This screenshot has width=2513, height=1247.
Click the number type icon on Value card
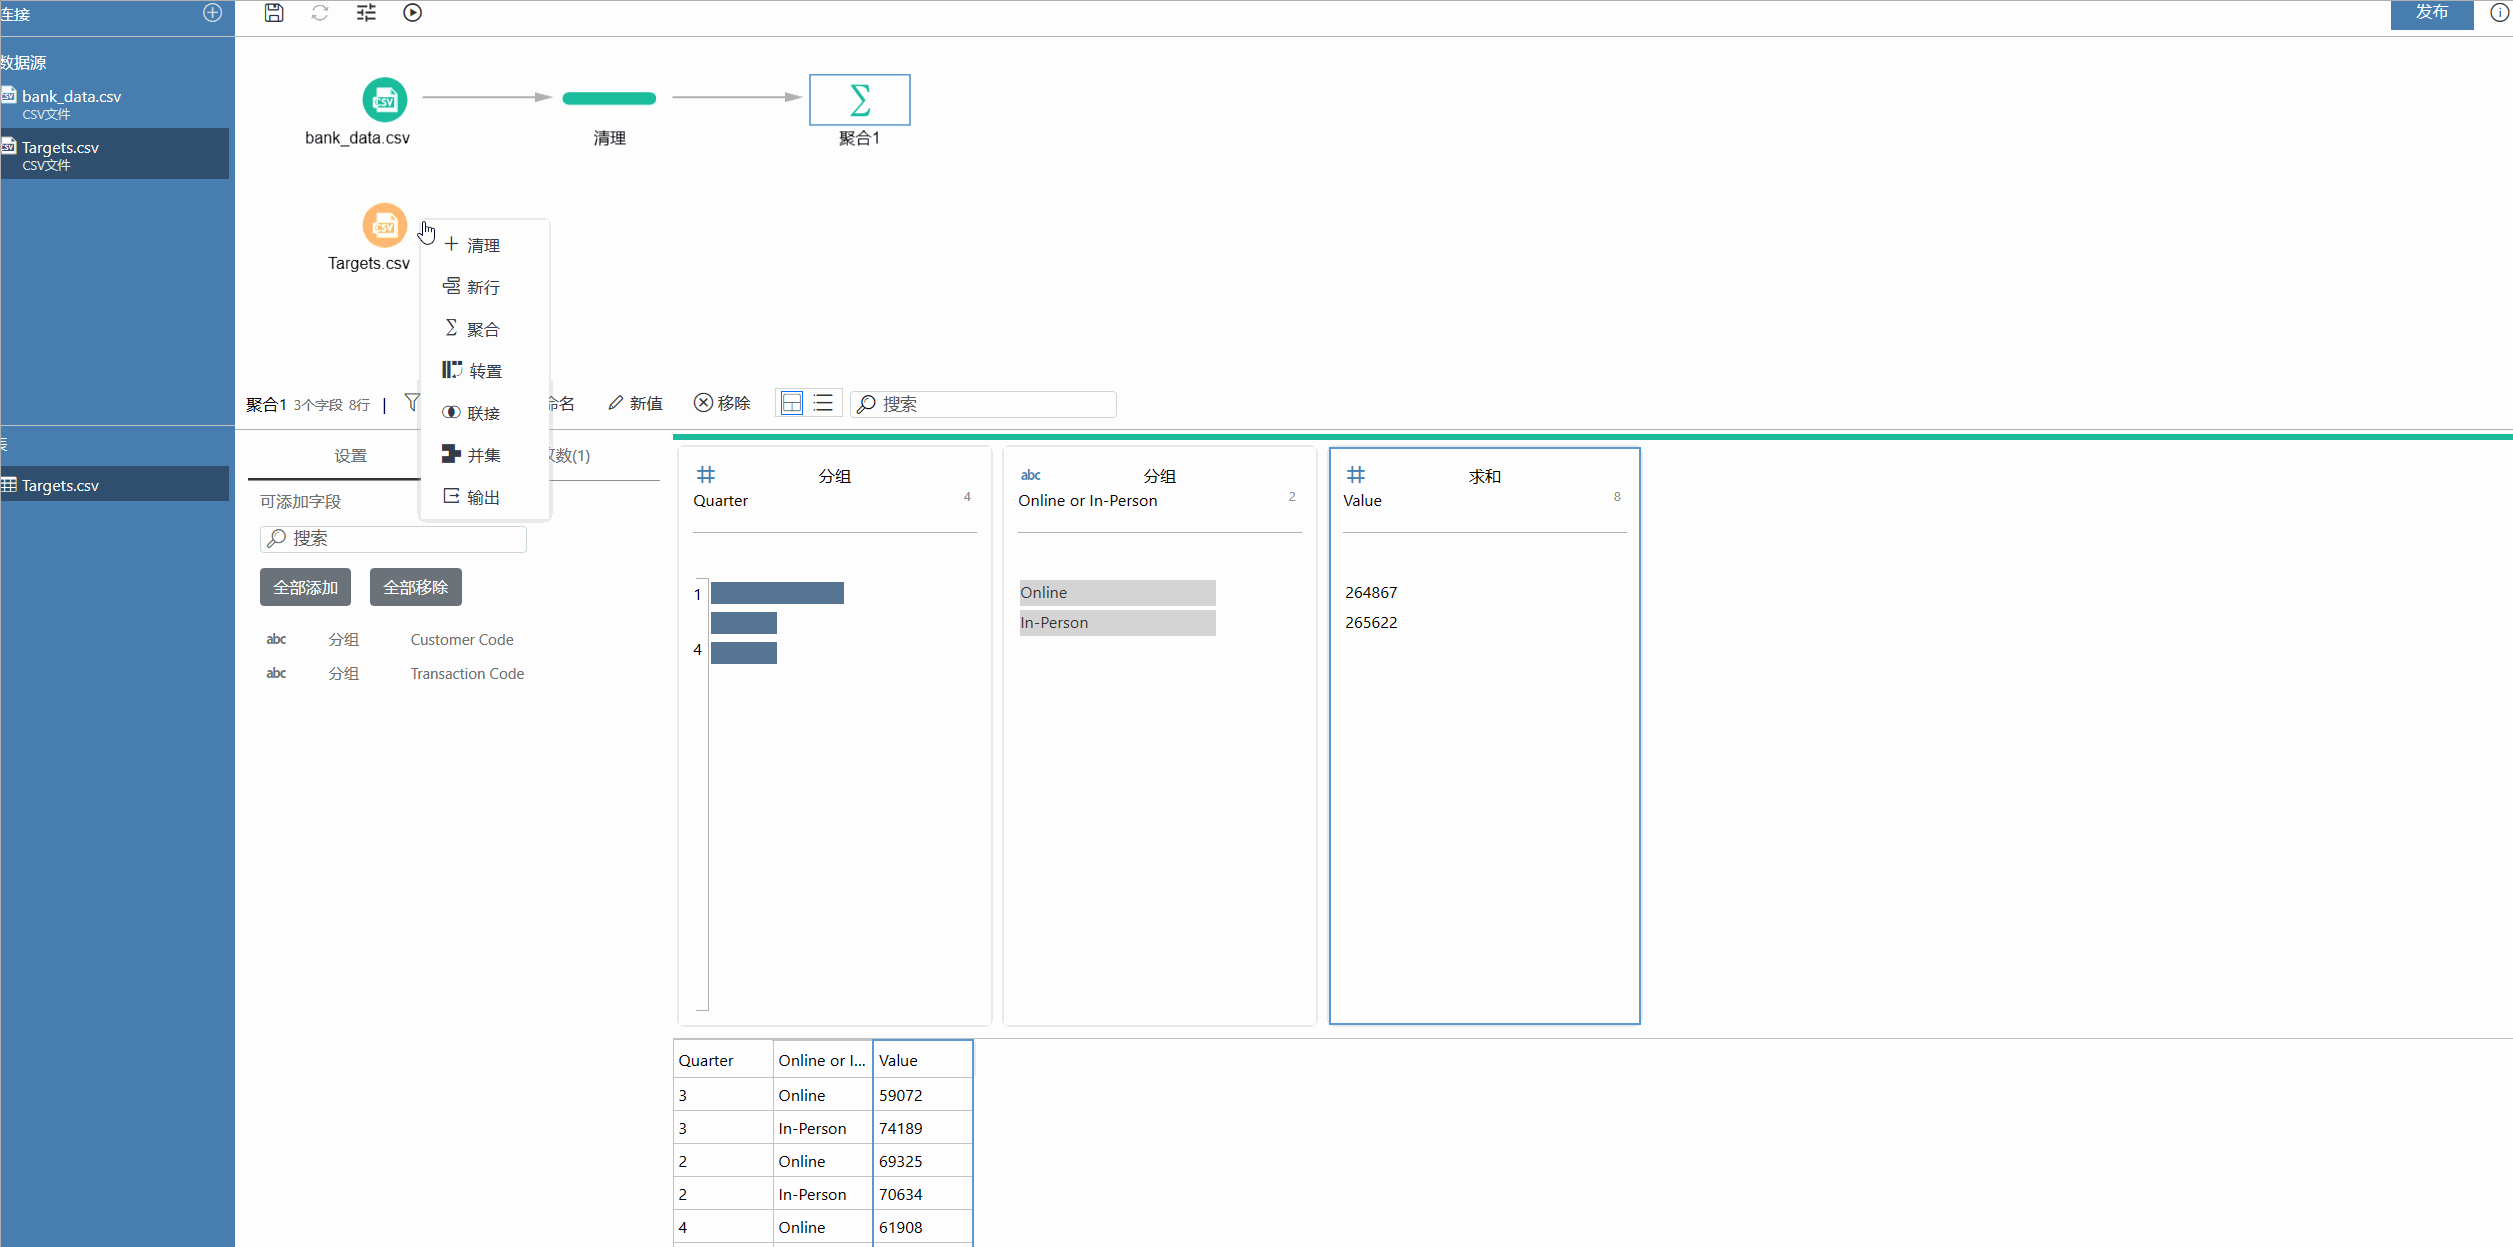(x=1356, y=475)
